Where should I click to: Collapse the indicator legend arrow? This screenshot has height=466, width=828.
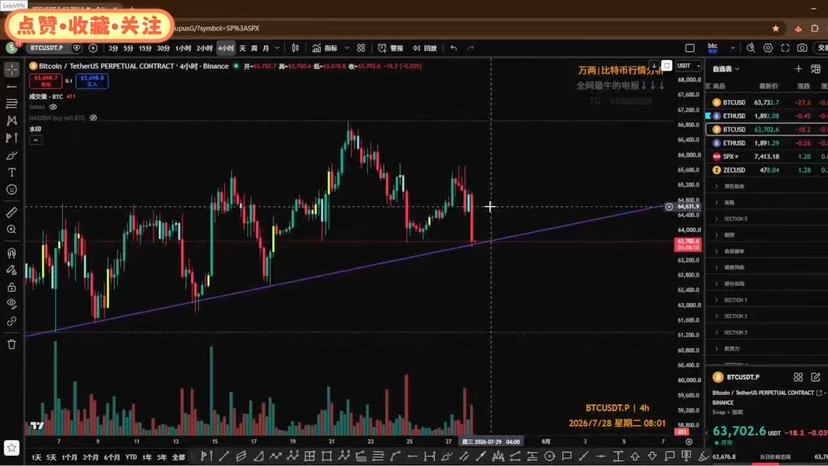pyautogui.click(x=35, y=140)
